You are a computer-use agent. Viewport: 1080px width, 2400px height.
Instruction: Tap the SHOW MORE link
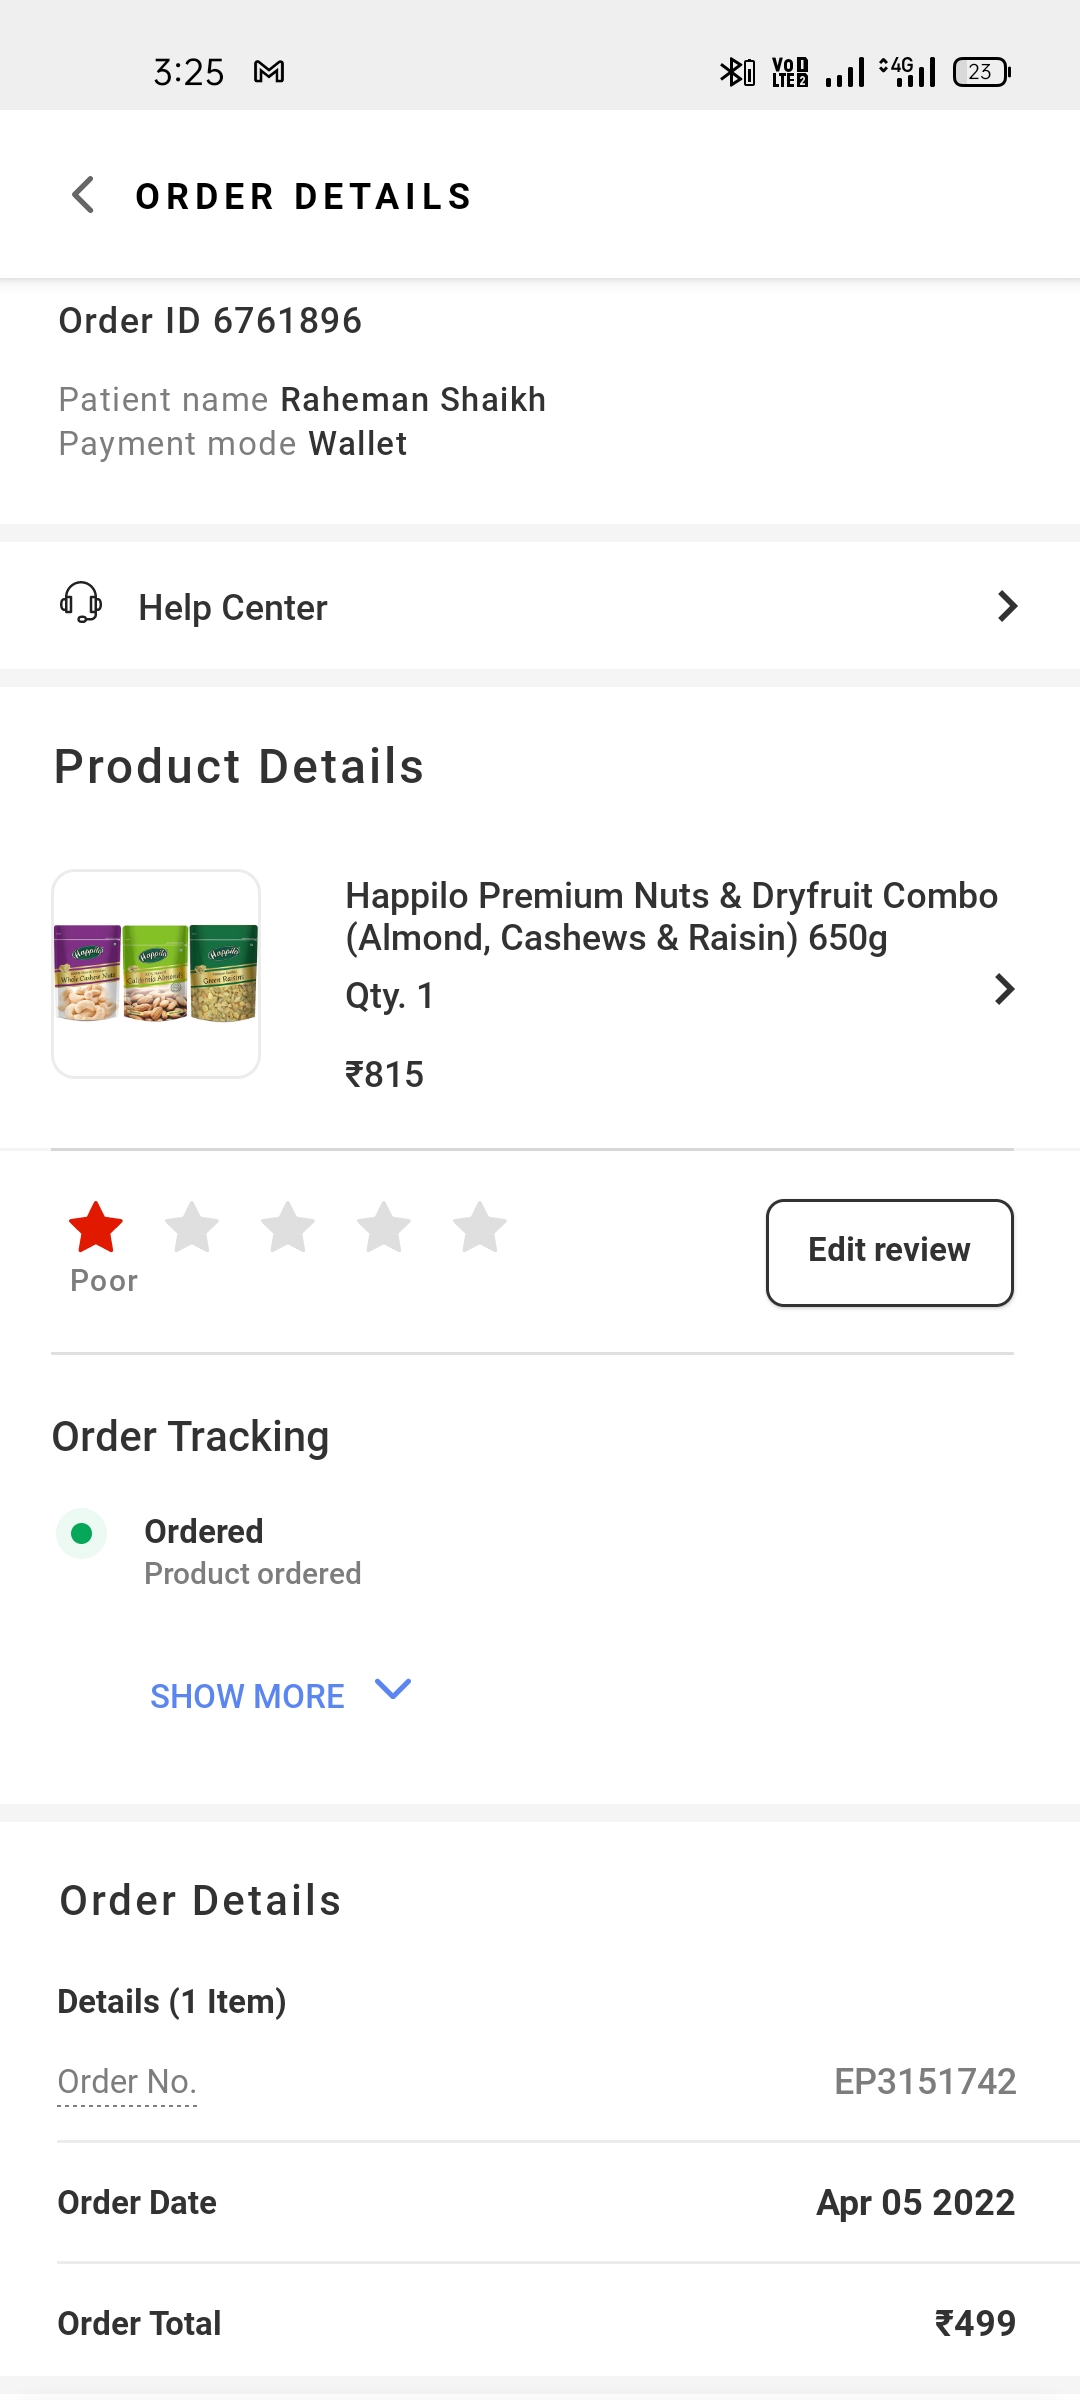[x=247, y=1696]
